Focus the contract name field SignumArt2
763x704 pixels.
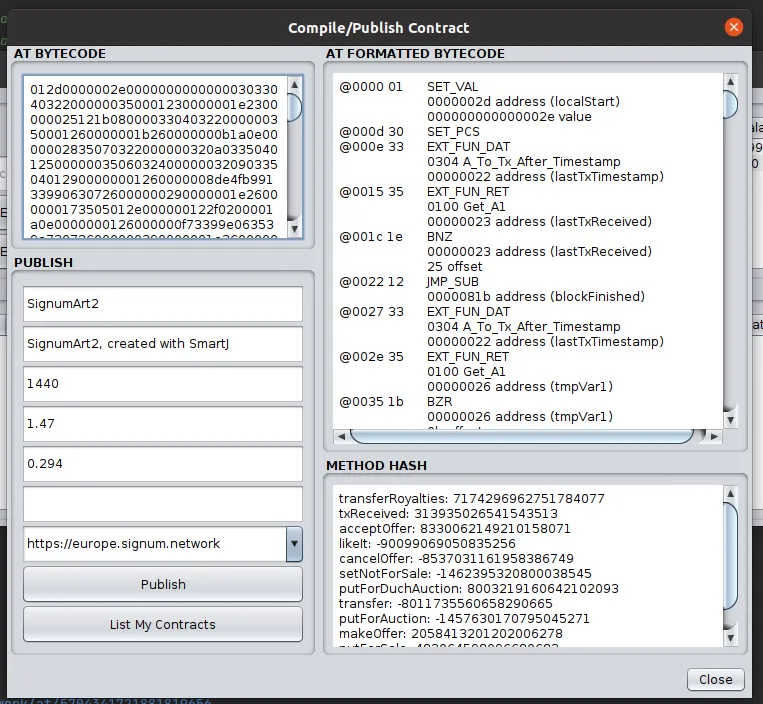tap(163, 304)
